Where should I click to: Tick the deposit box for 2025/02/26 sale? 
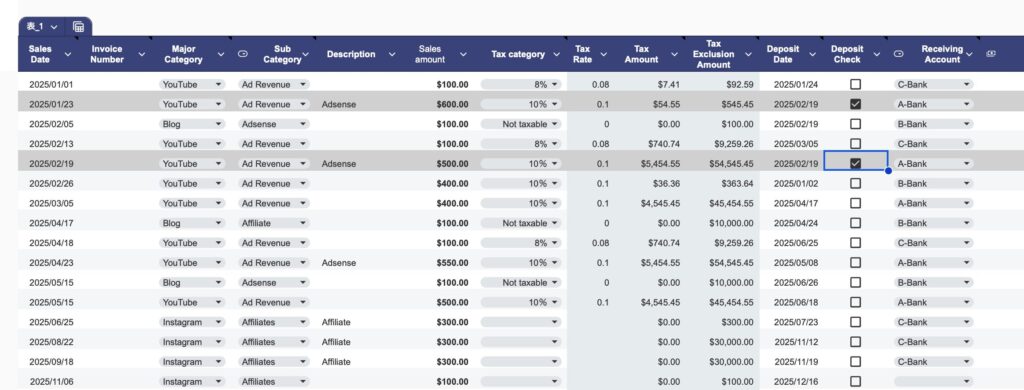tap(855, 184)
